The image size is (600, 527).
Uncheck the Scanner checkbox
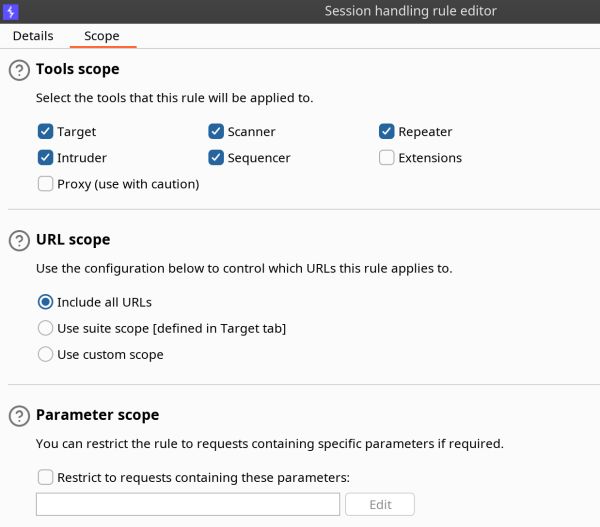tap(216, 132)
